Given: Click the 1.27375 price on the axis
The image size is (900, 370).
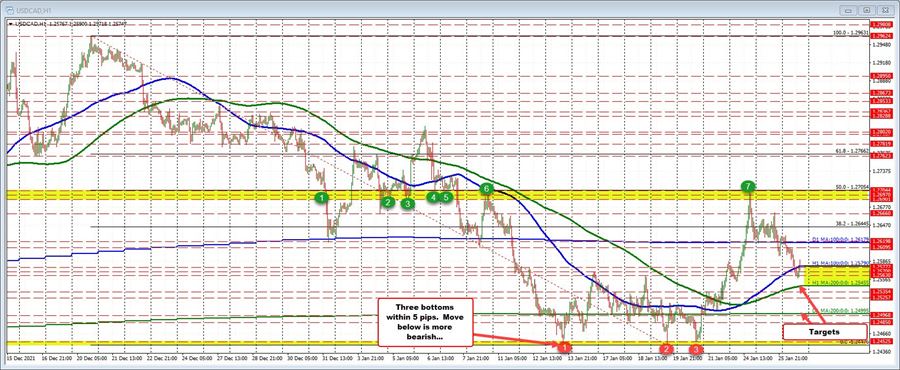Looking at the screenshot, I should pyautogui.click(x=881, y=172).
